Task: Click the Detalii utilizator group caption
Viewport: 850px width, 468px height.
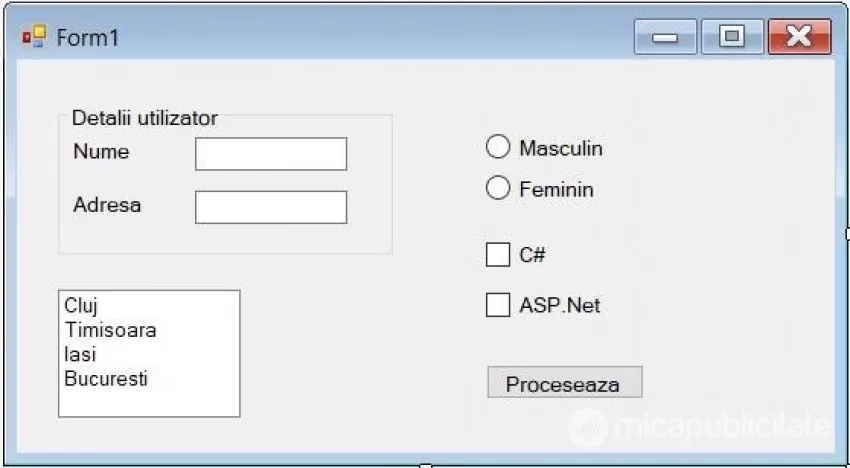Action: (145, 118)
